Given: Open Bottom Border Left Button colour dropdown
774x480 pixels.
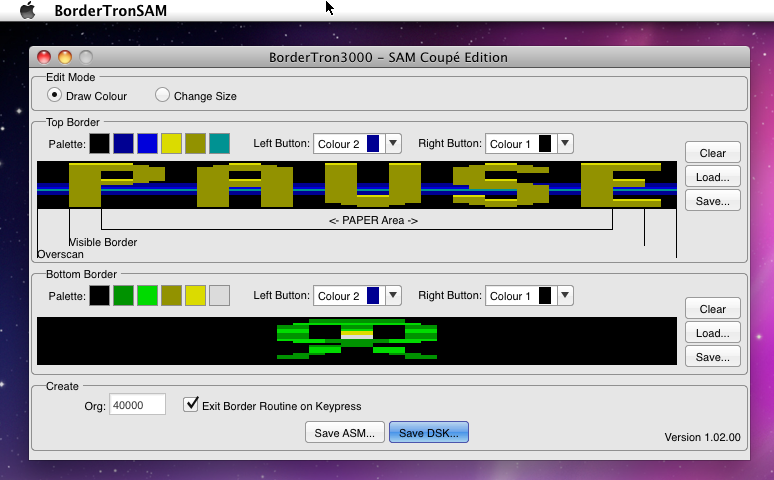Looking at the screenshot, I should 357,296.
